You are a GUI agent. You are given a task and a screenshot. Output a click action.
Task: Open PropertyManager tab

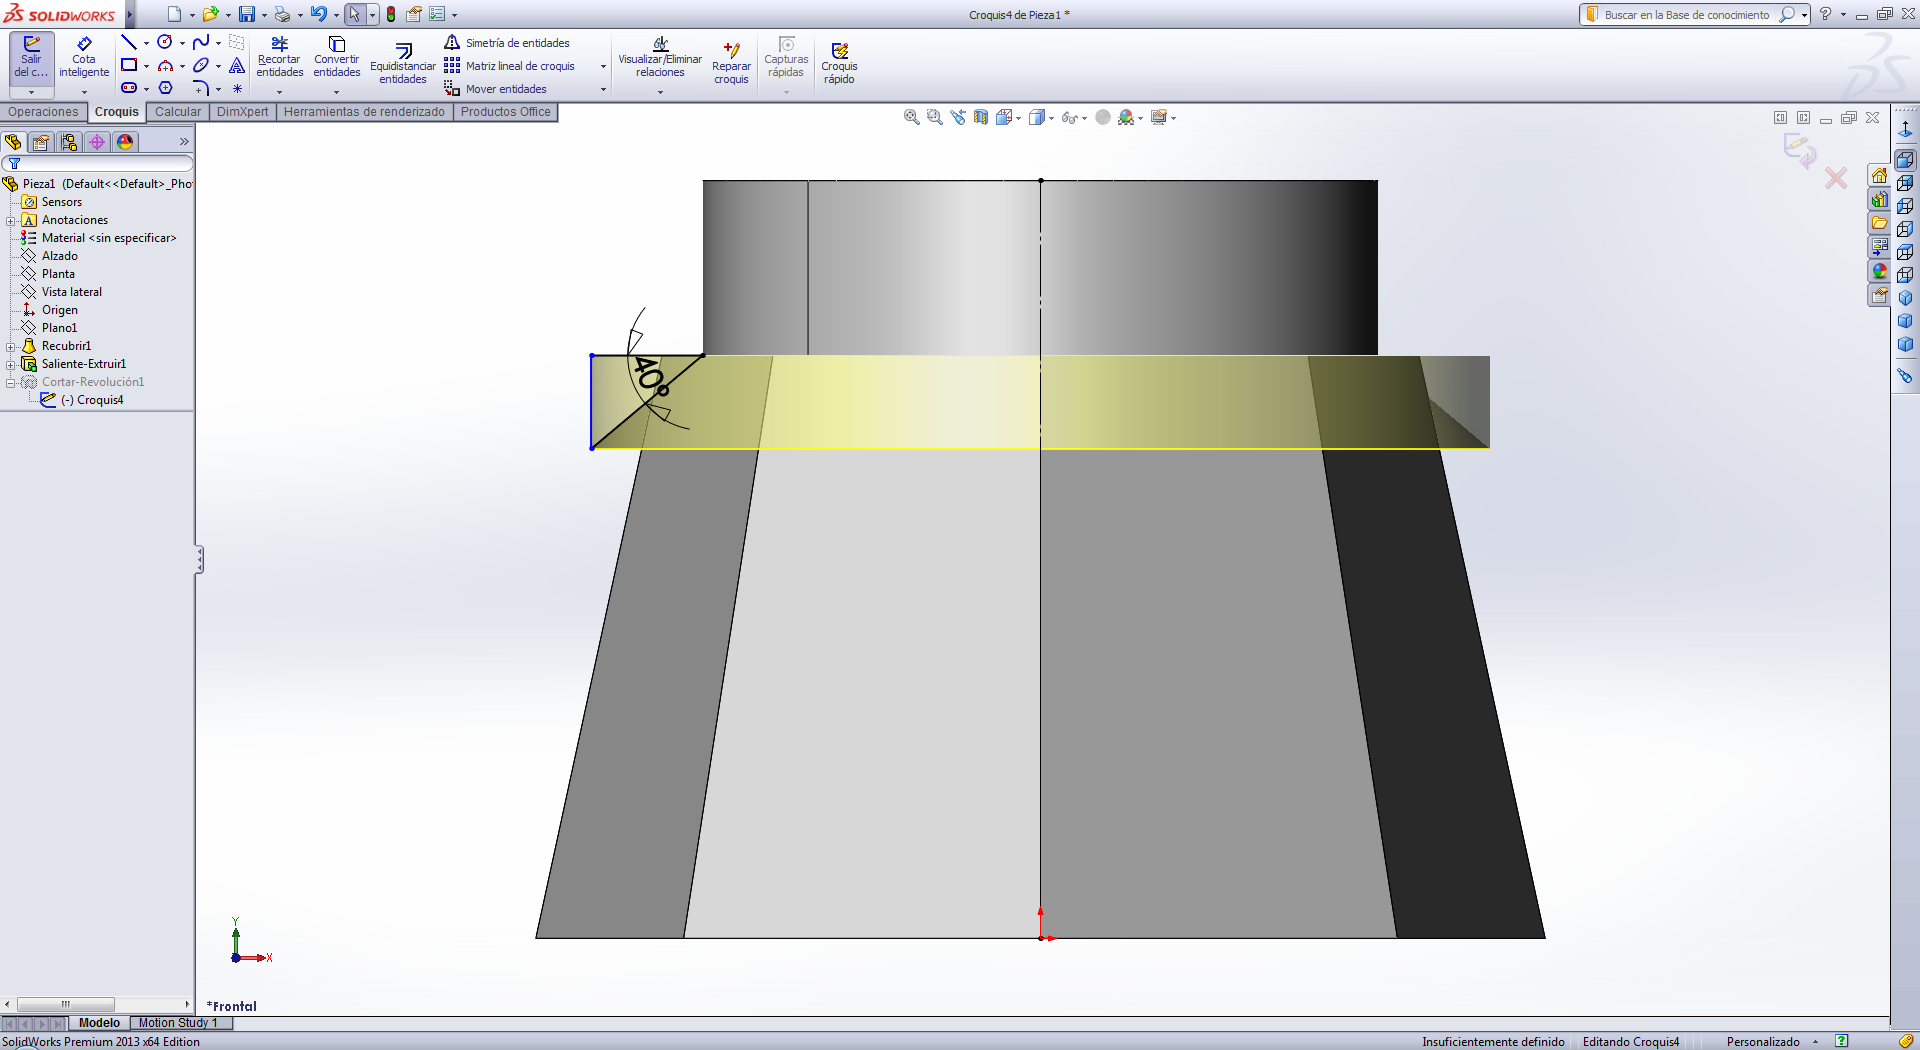(41, 142)
